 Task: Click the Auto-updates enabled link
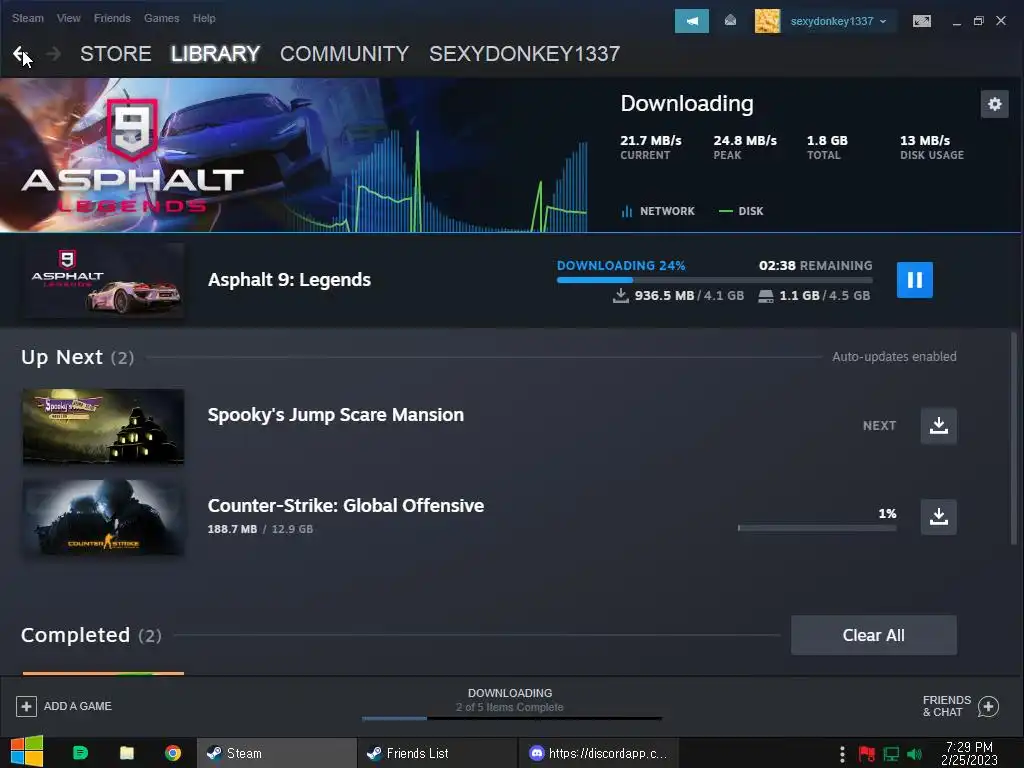(x=894, y=357)
